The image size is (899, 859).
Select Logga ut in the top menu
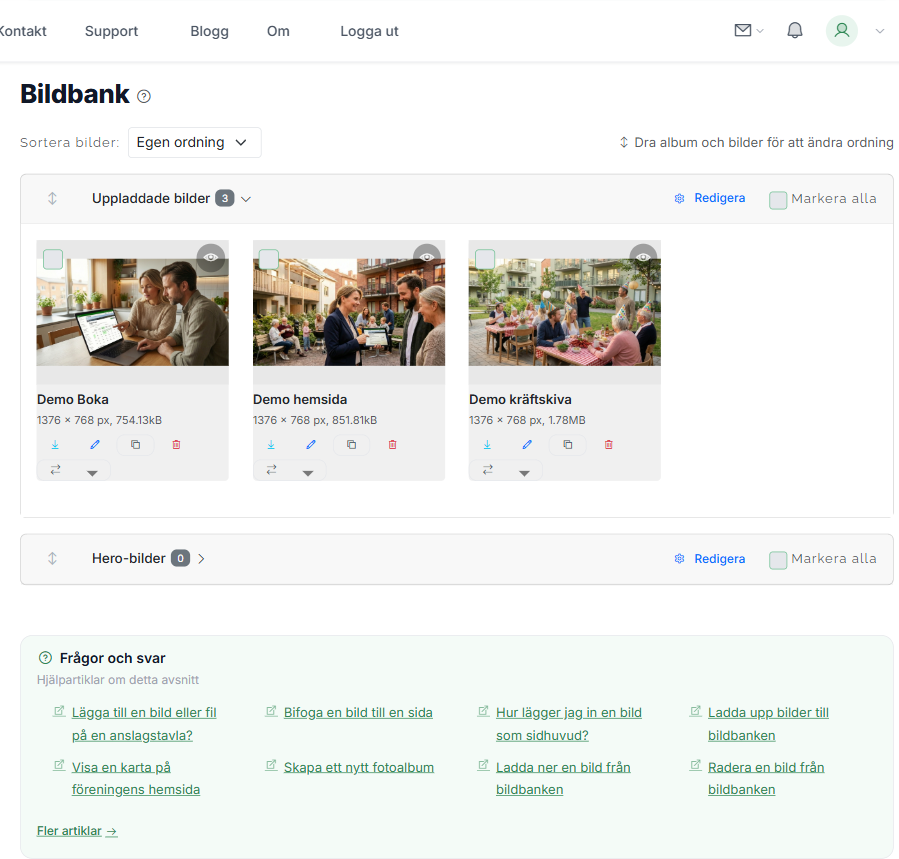coord(368,31)
